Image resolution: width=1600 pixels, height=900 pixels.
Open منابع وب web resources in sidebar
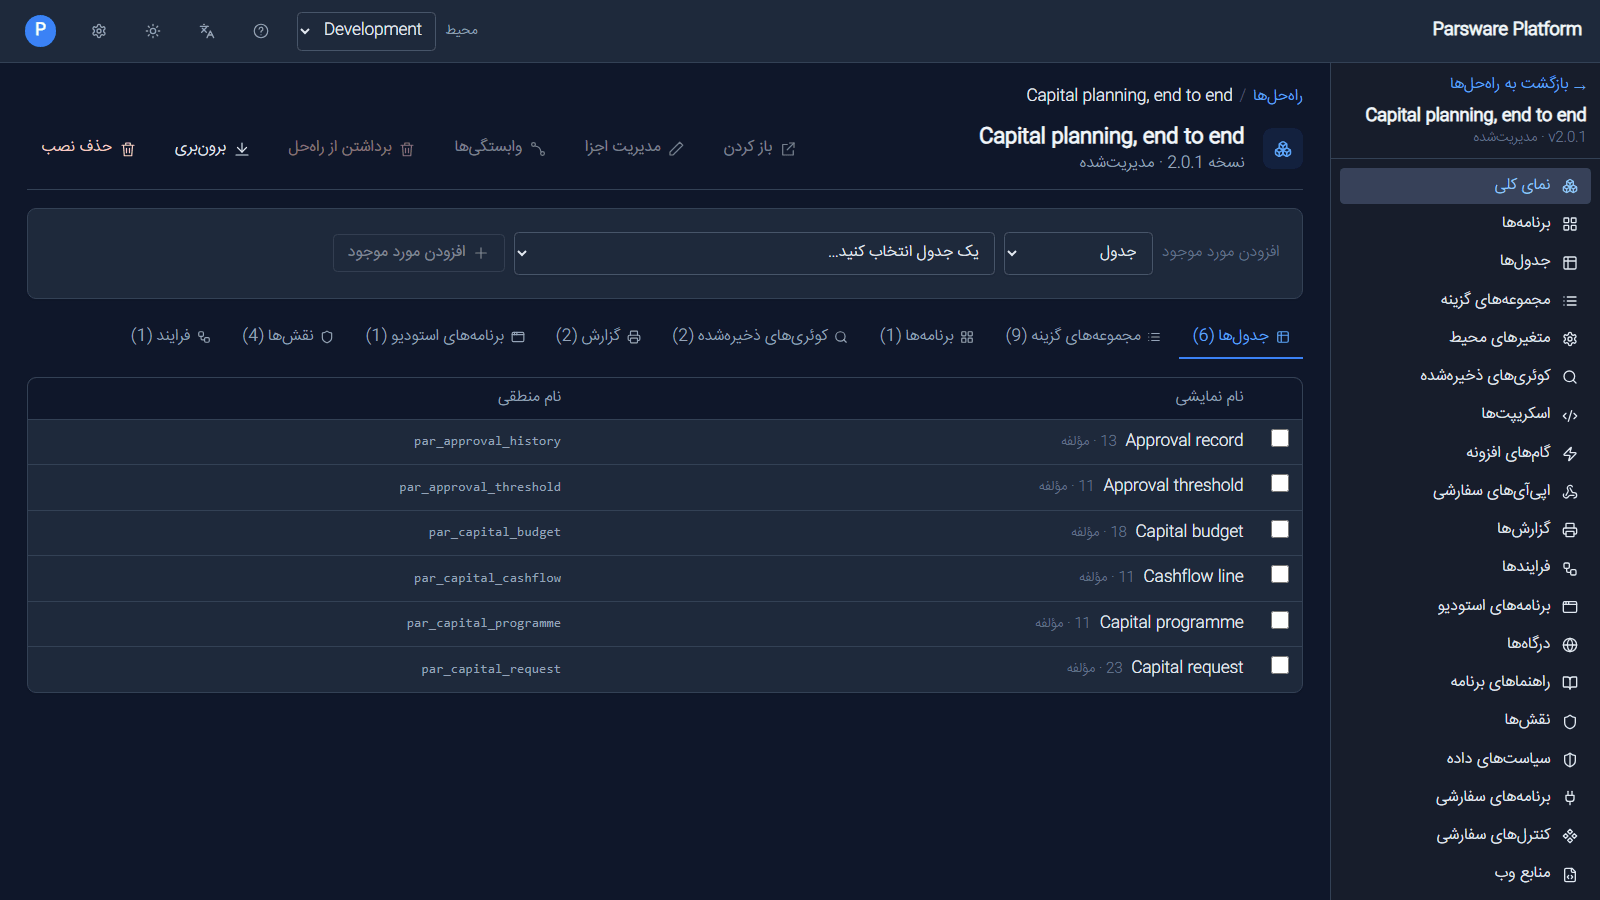(x=1465, y=873)
